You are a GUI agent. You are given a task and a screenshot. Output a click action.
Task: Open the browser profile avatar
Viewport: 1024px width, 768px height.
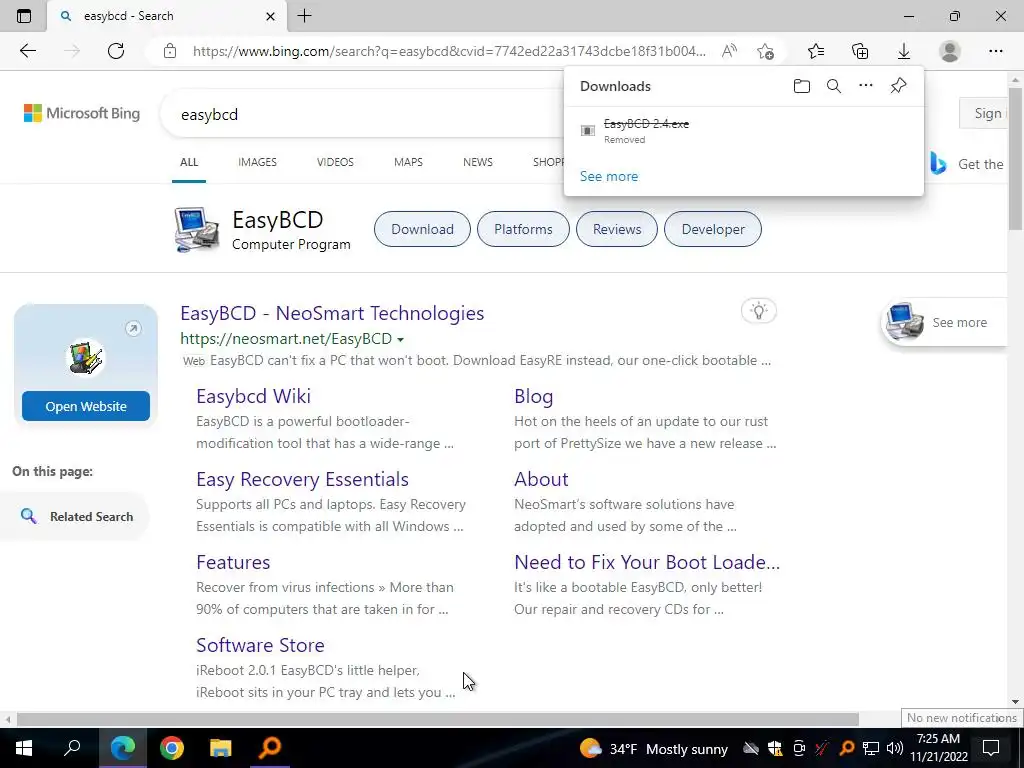tap(950, 51)
